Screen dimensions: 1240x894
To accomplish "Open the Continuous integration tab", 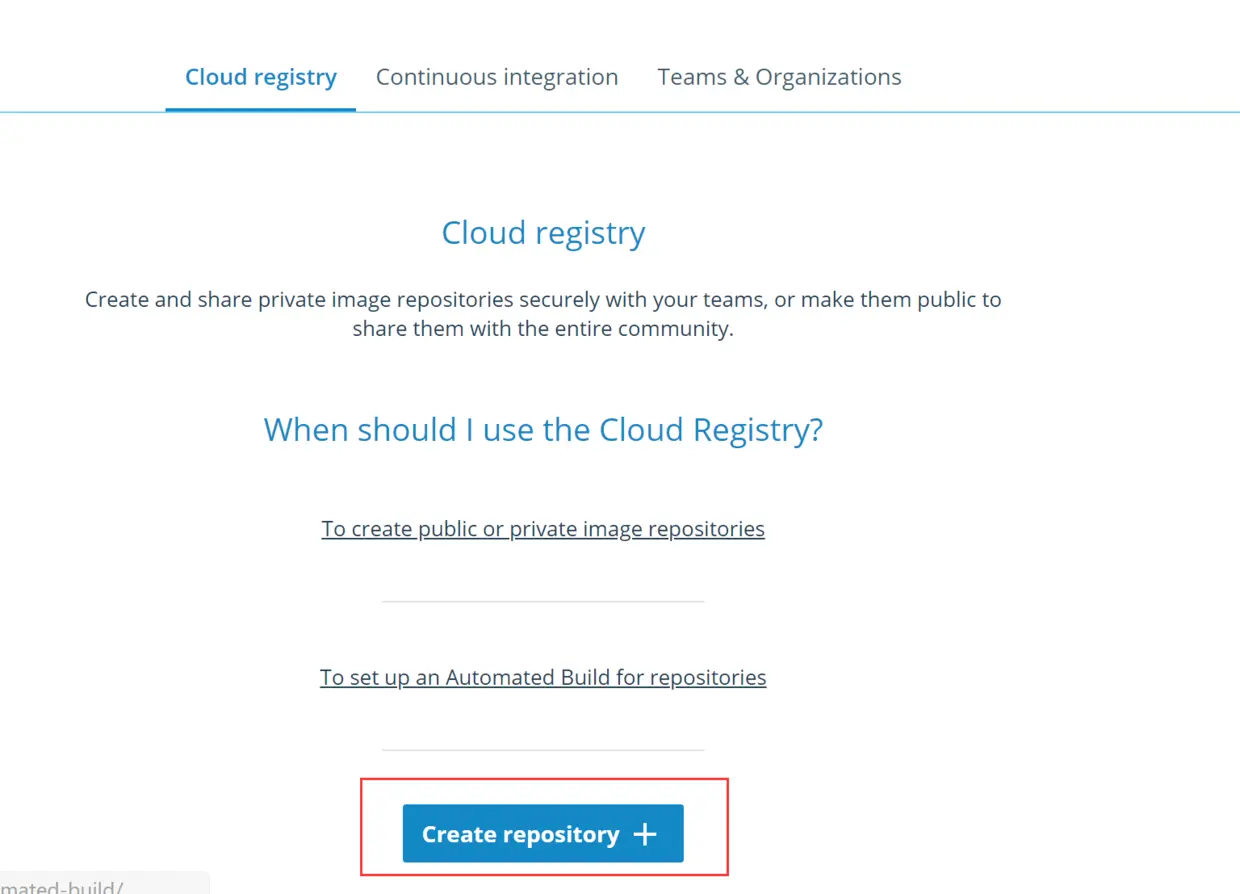I will 497,77.
